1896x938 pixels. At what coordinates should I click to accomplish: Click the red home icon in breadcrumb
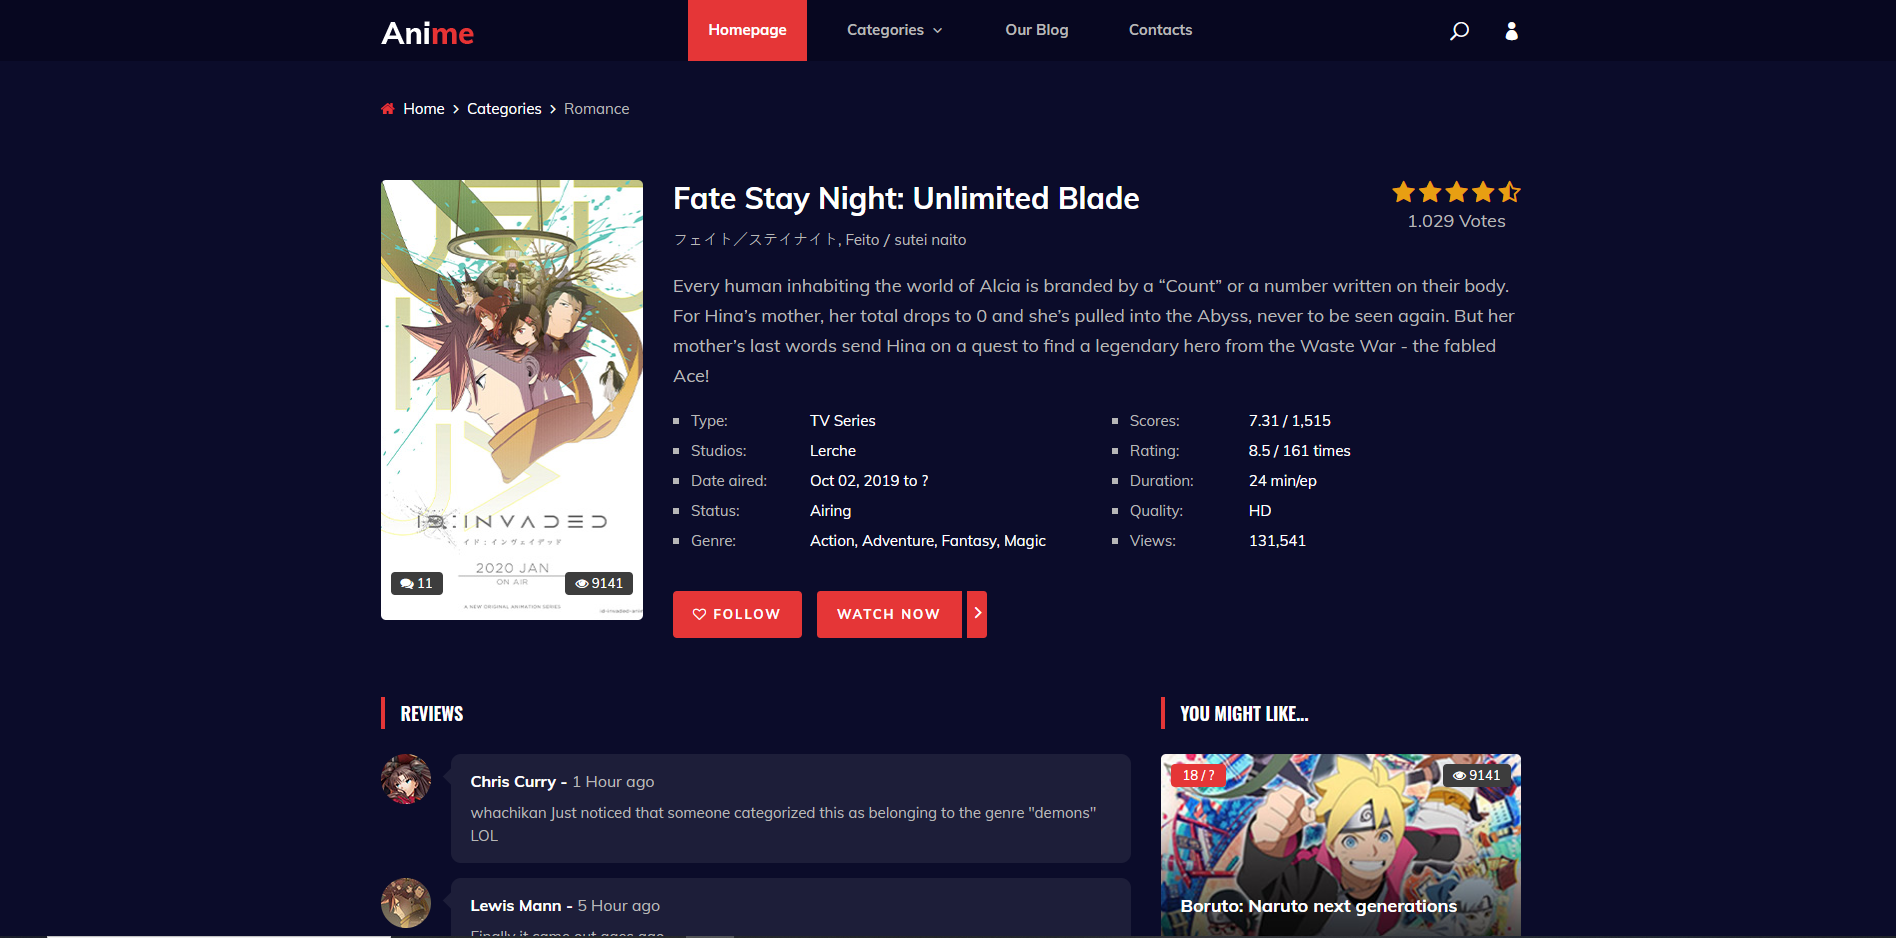(388, 109)
